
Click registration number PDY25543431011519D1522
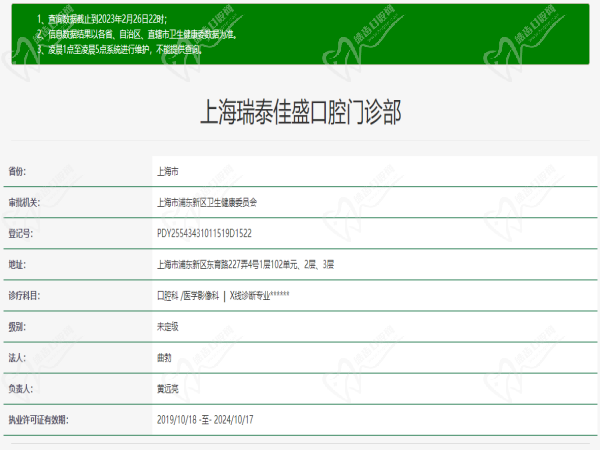(205, 233)
